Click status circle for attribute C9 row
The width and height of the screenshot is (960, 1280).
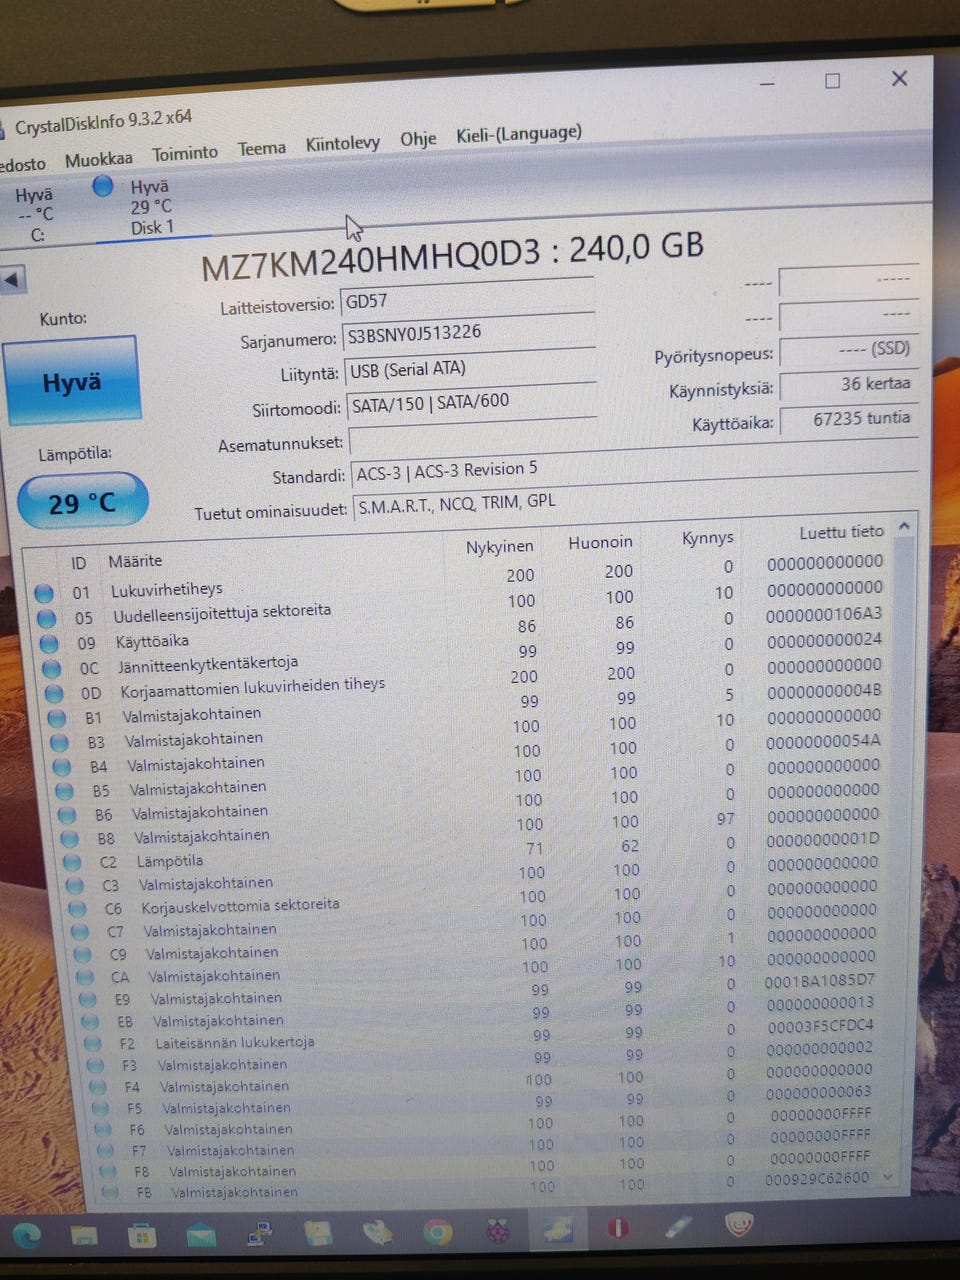tap(84, 955)
